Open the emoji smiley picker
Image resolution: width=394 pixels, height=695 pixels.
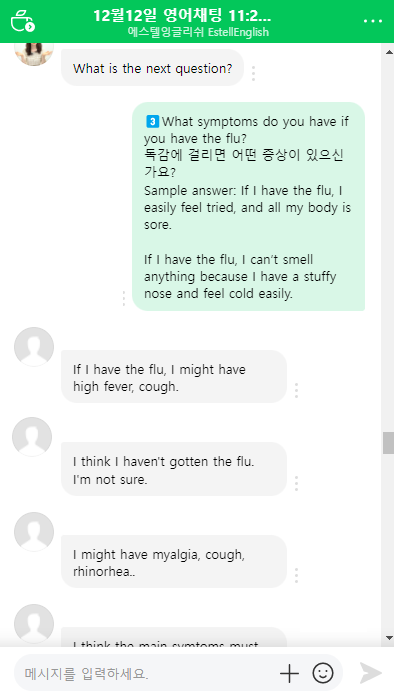coord(323,673)
